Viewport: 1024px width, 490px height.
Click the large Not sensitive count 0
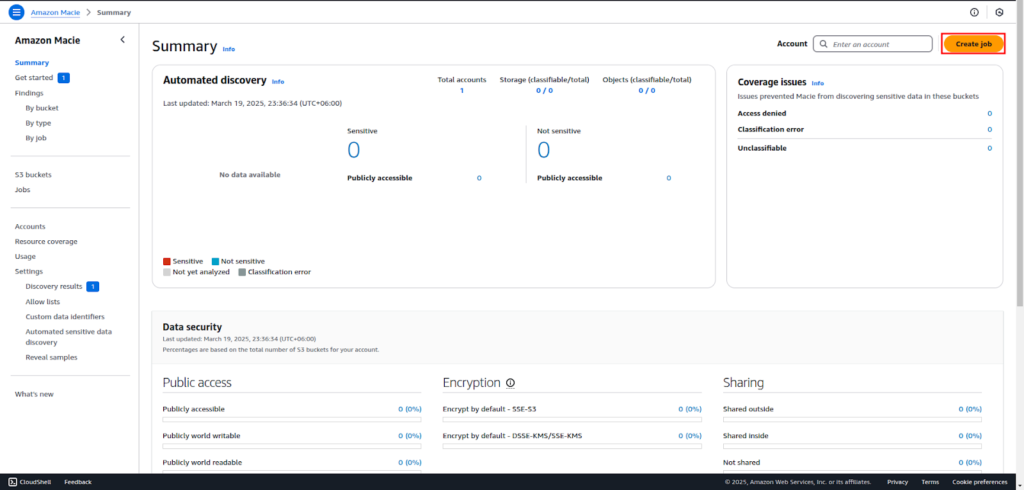(543, 150)
